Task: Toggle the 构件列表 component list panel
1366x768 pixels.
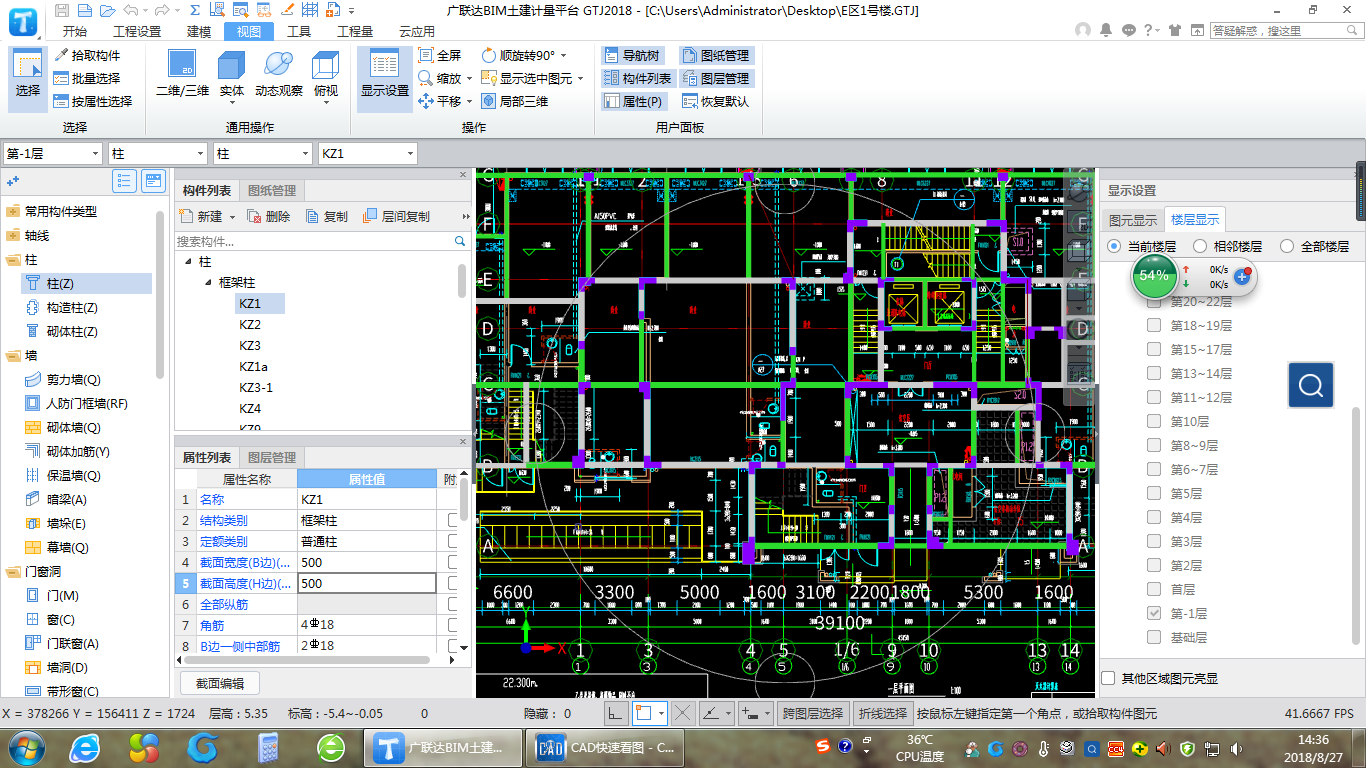Action: pos(637,78)
